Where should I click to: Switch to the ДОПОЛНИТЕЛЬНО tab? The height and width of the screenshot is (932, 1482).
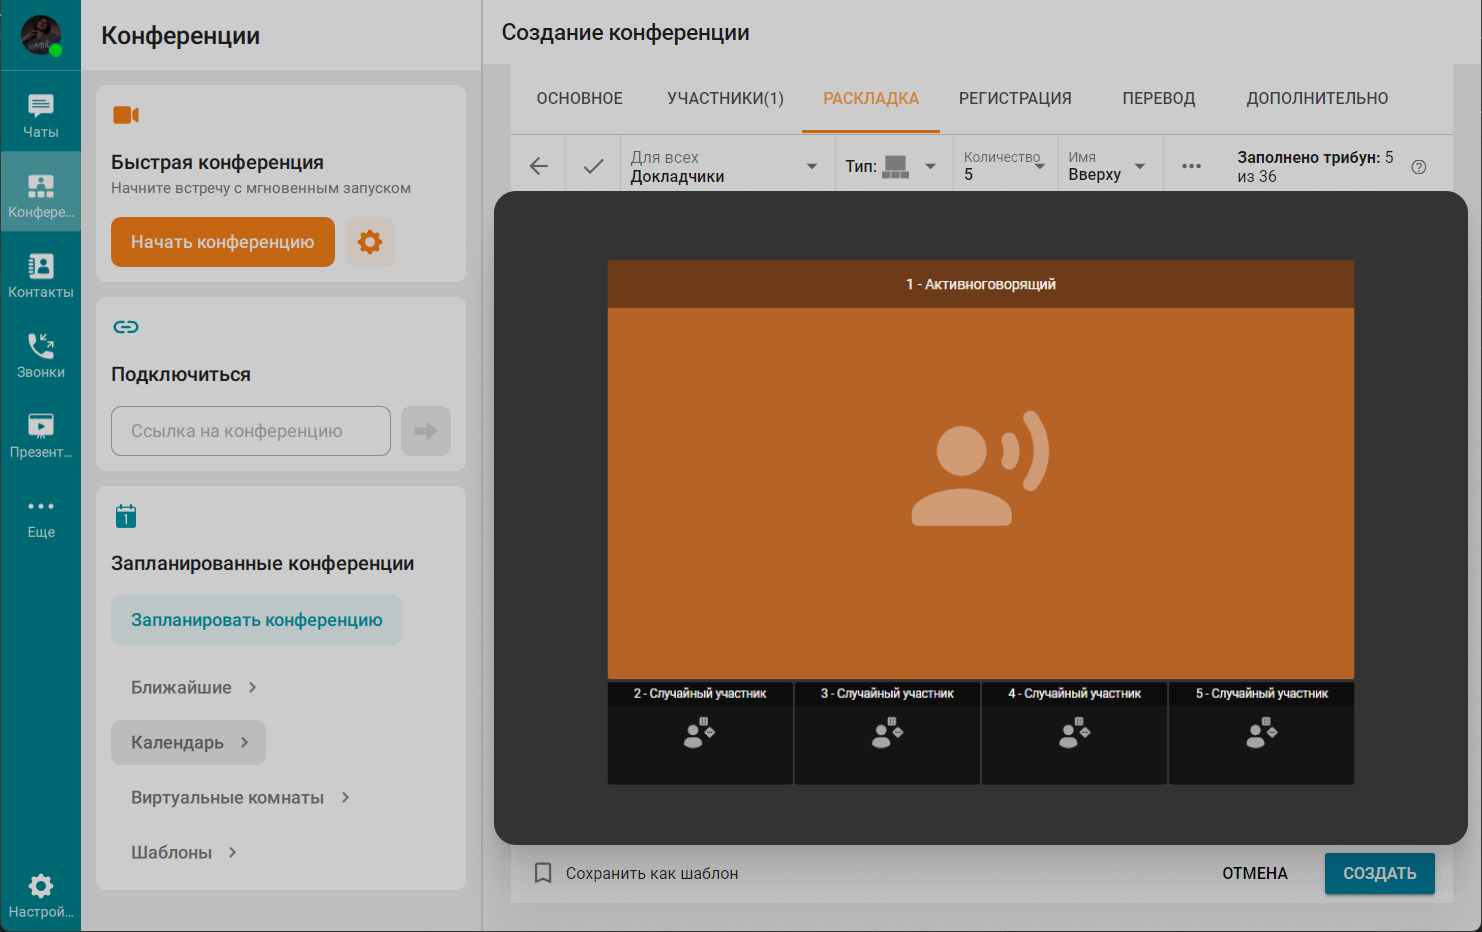tap(1317, 98)
